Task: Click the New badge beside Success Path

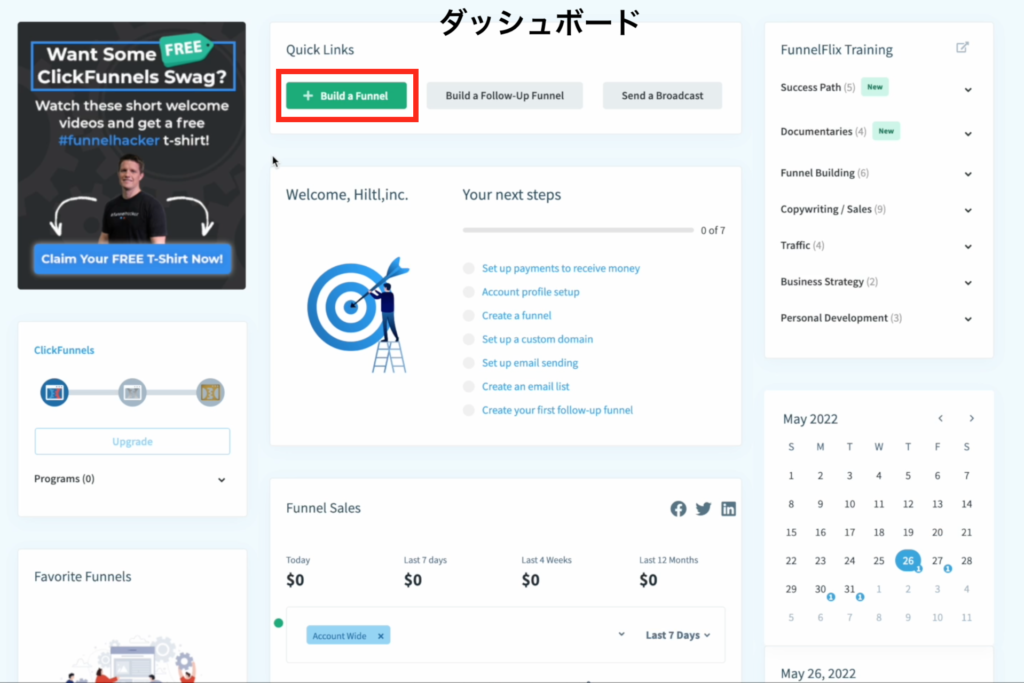Action: (874, 87)
